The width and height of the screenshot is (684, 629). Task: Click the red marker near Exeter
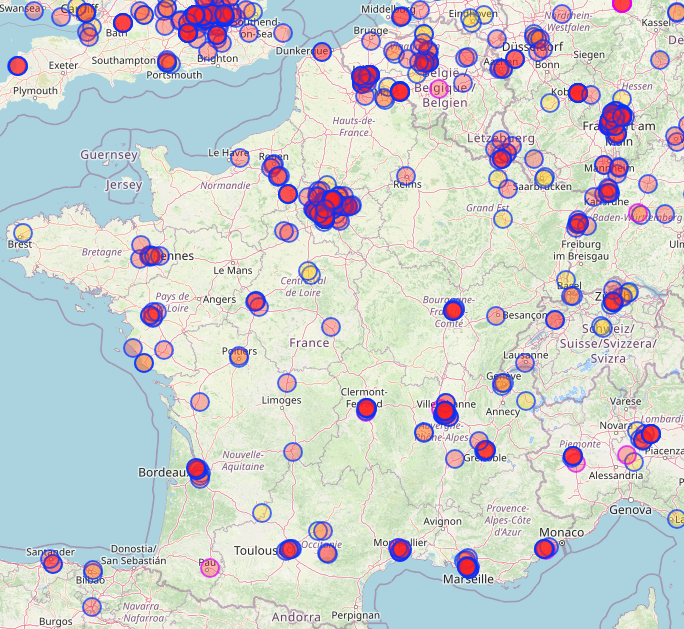coord(17,66)
